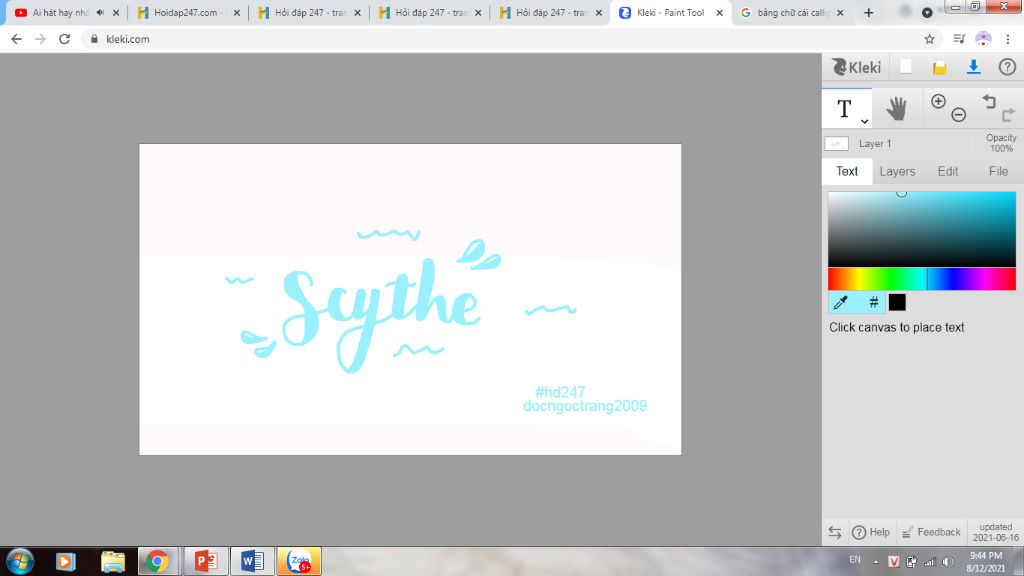1024x576 pixels.
Task: Open the volume control in tray
Action: coord(948,562)
